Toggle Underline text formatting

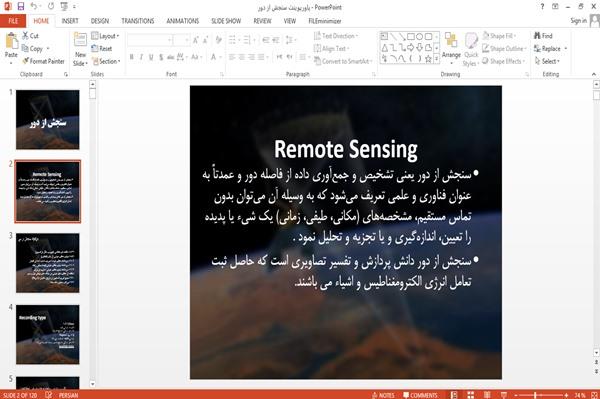pyautogui.click(x=151, y=57)
